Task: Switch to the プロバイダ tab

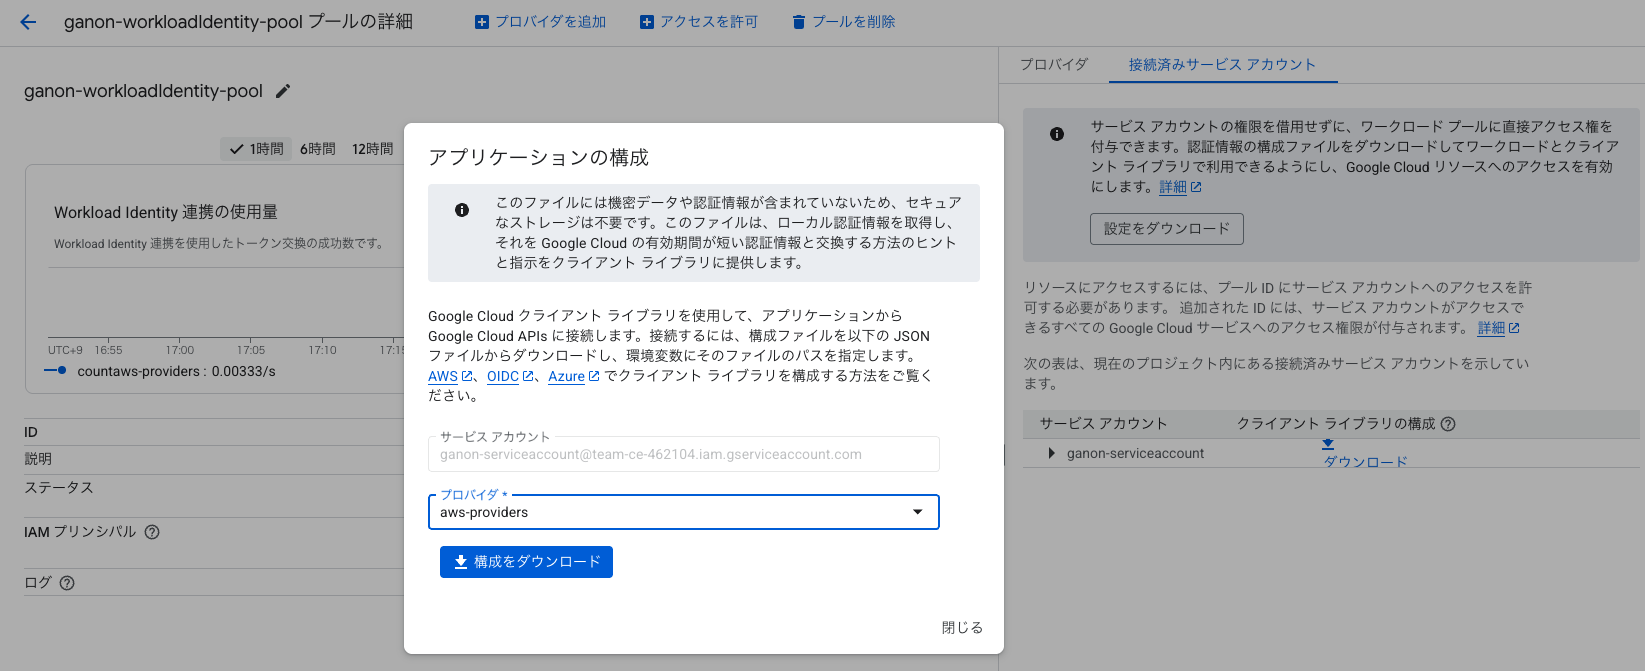Action: (x=1054, y=64)
